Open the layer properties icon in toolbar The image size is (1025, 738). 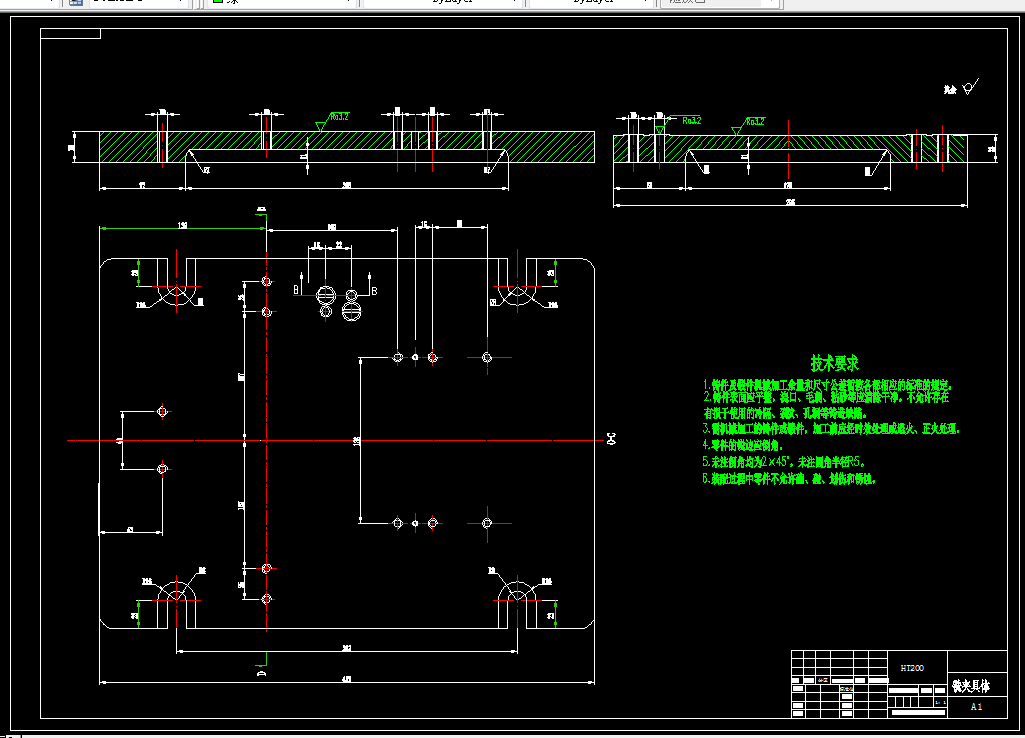point(76,2)
